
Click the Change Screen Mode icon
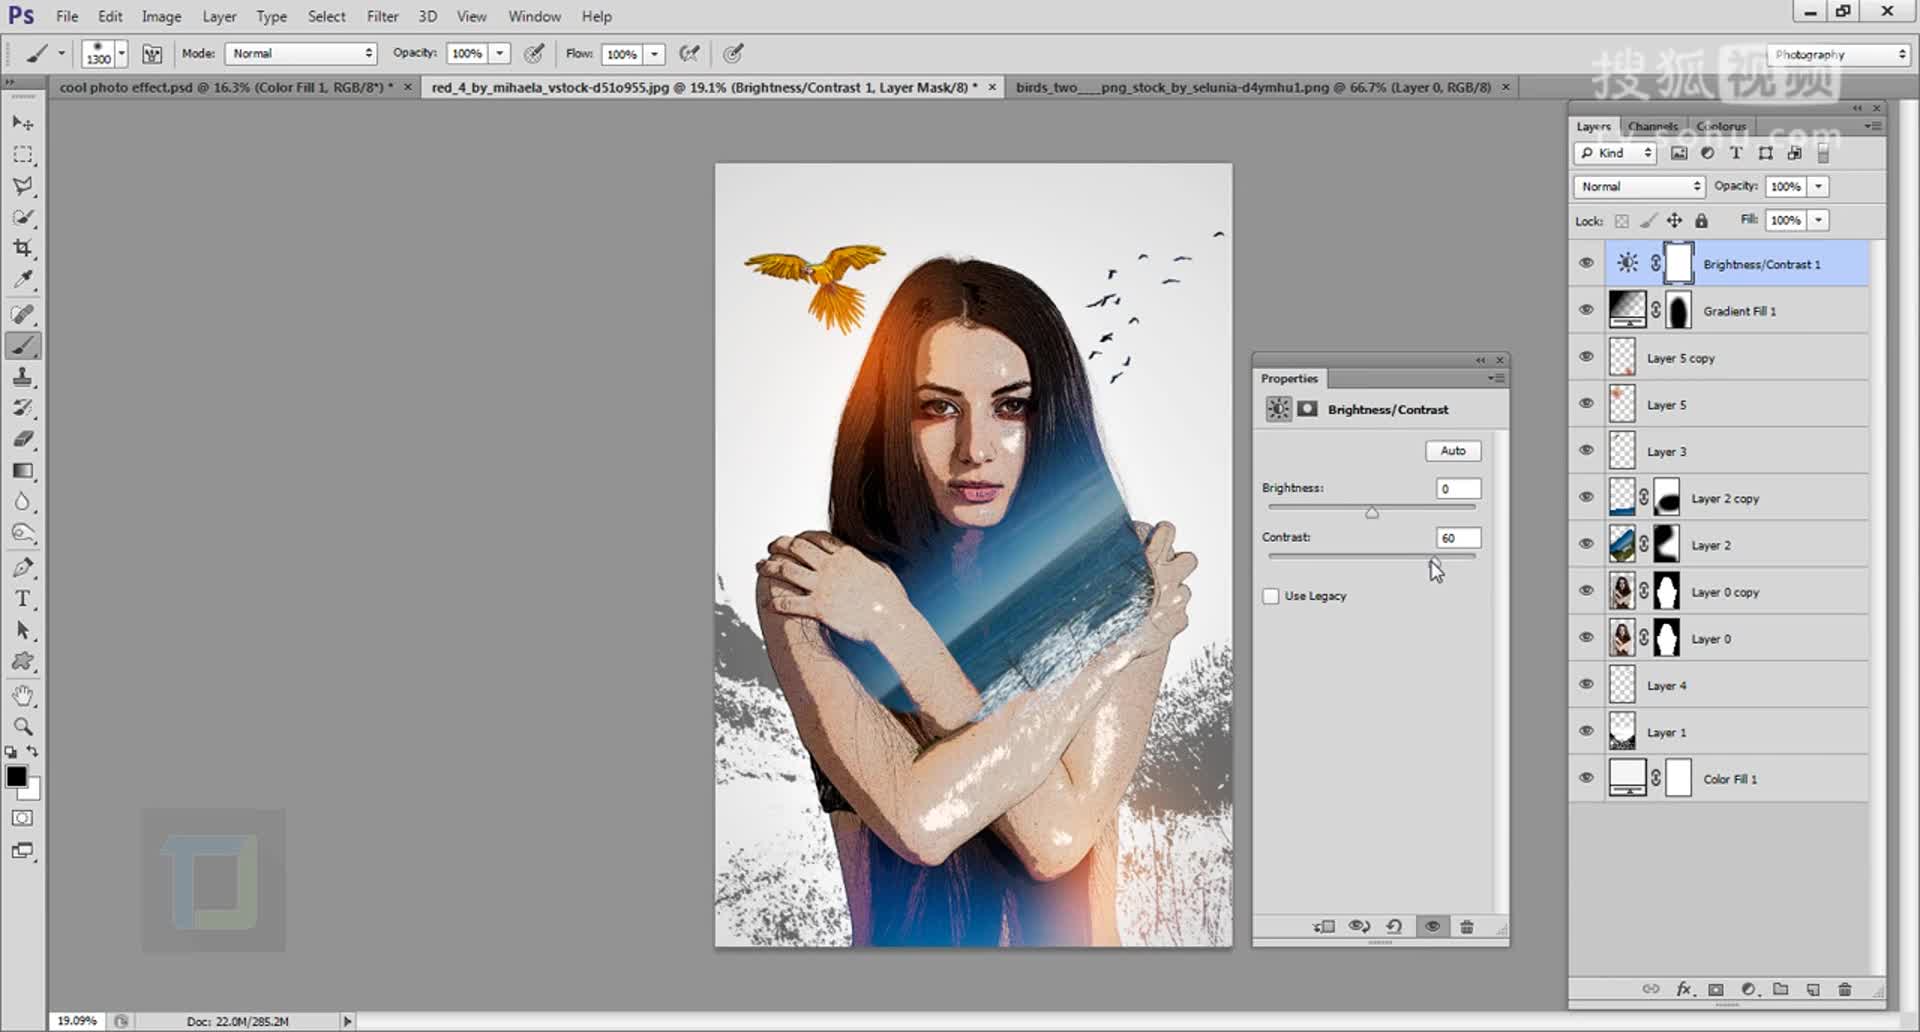[22, 851]
